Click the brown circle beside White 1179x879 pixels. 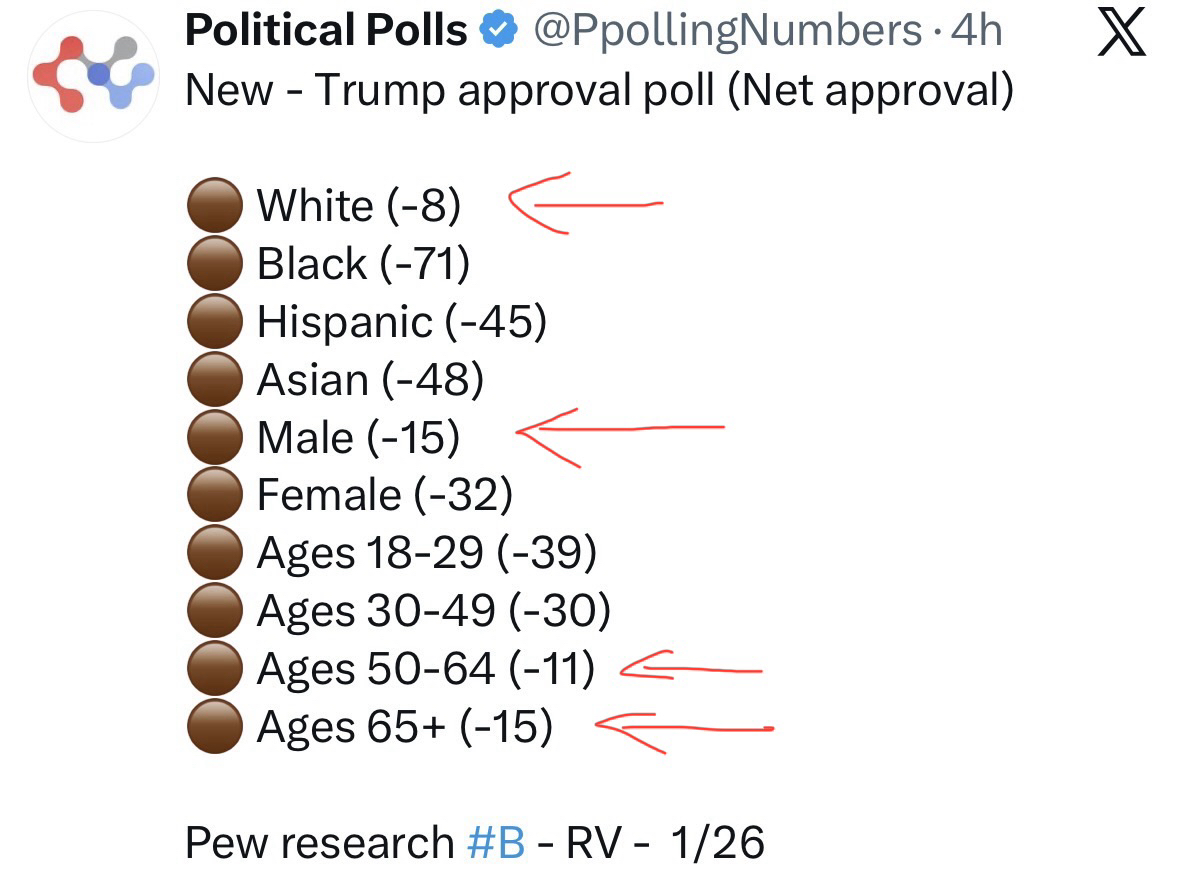(x=215, y=206)
